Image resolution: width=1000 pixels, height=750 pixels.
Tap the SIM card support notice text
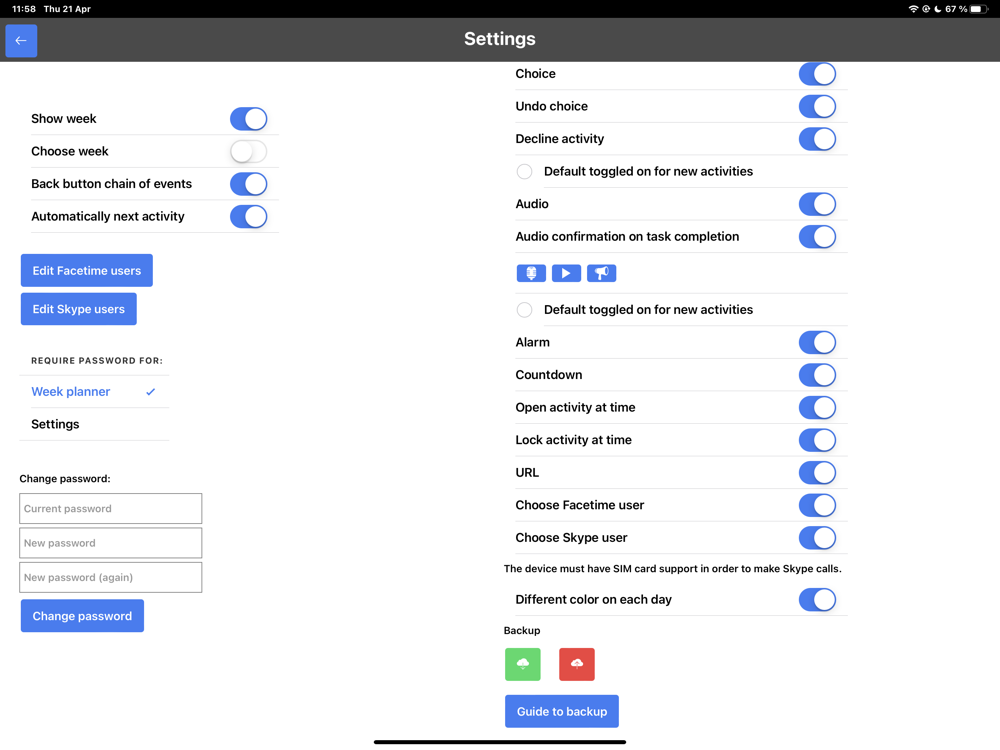click(x=672, y=569)
